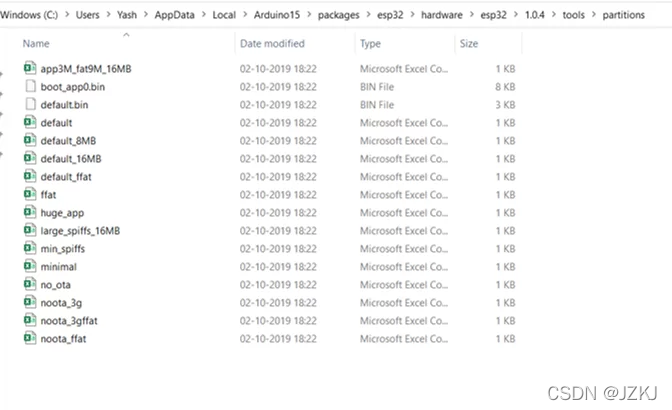Sort files by Date modified column header
672x410 pixels.
pyautogui.click(x=272, y=44)
